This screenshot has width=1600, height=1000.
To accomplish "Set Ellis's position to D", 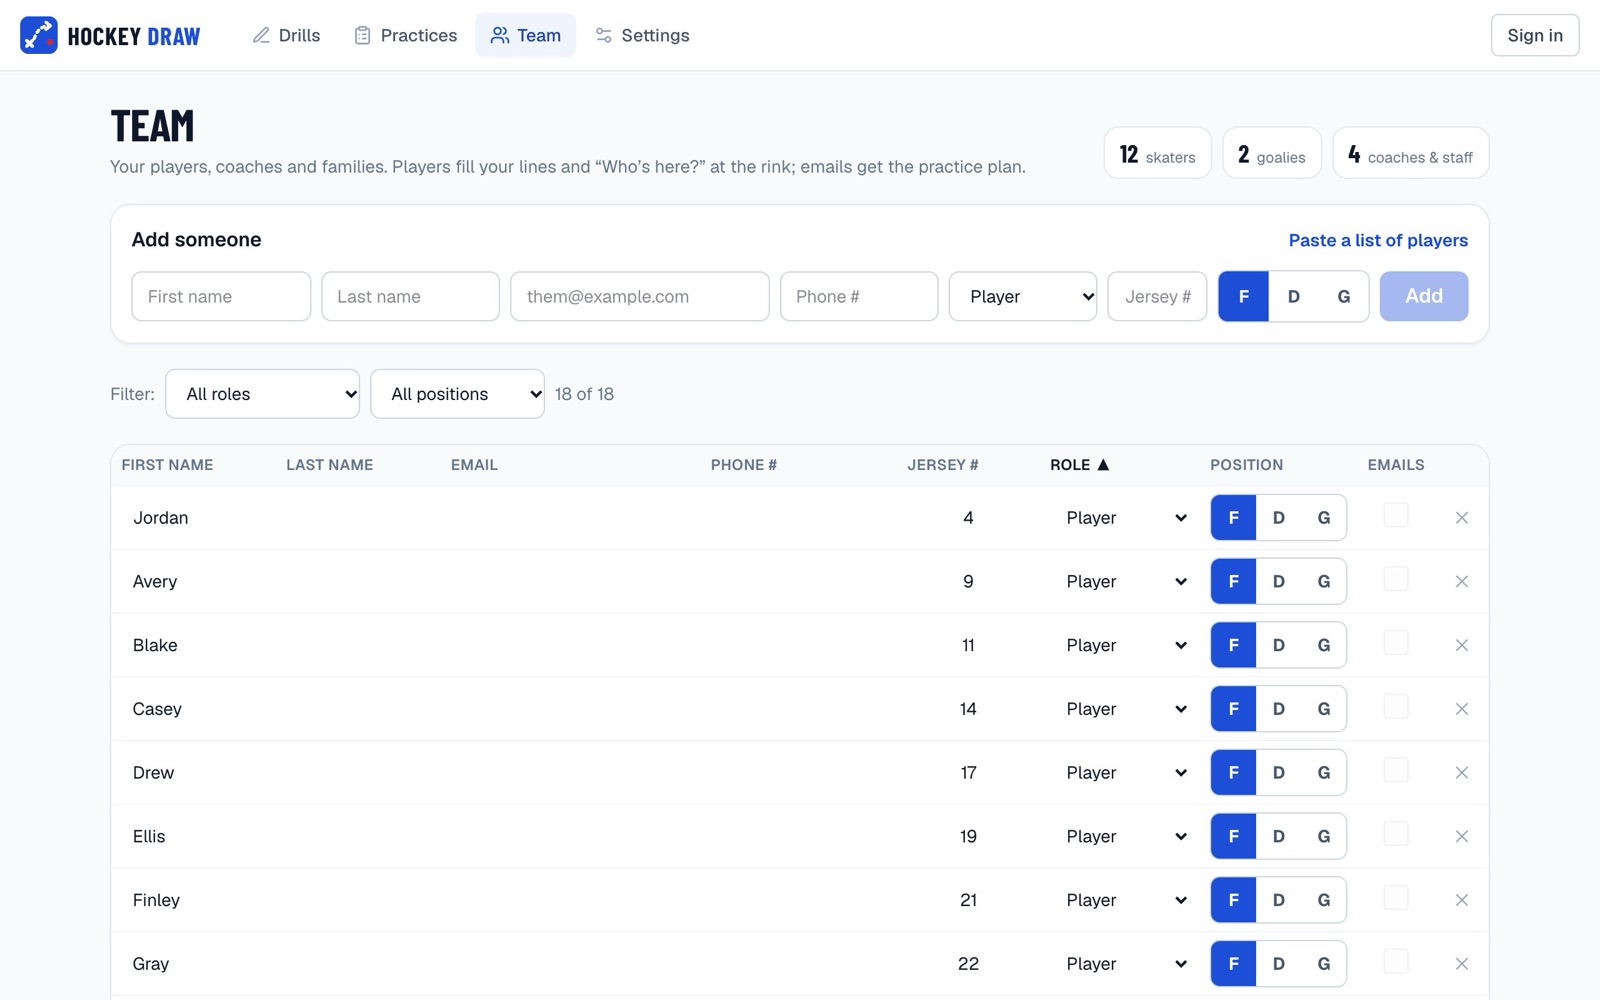I will [1278, 837].
